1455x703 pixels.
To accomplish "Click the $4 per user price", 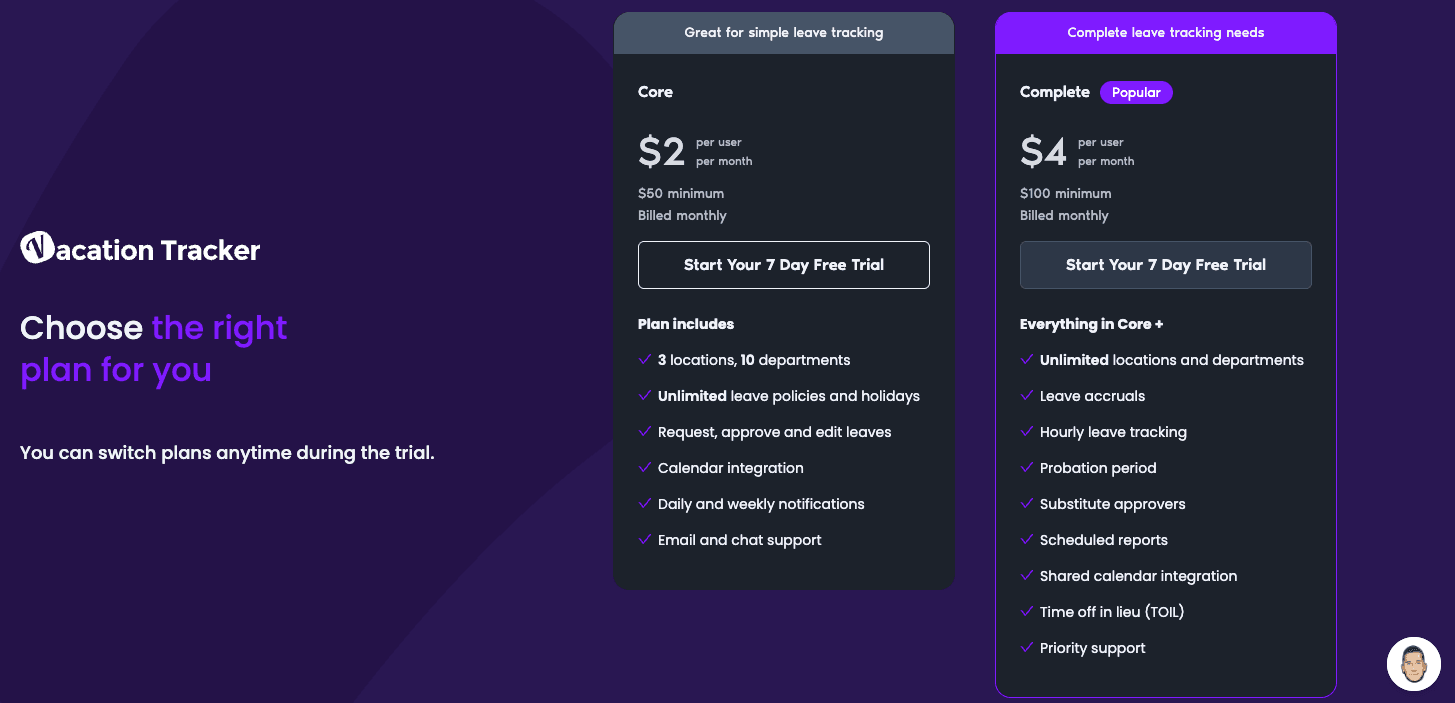I will 1044,152.
